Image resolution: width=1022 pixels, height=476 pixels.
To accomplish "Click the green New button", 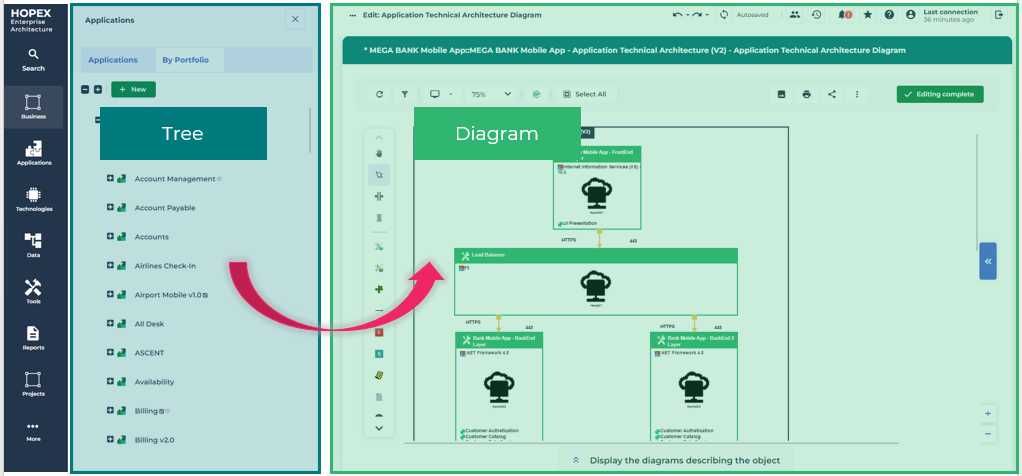I will (x=133, y=90).
